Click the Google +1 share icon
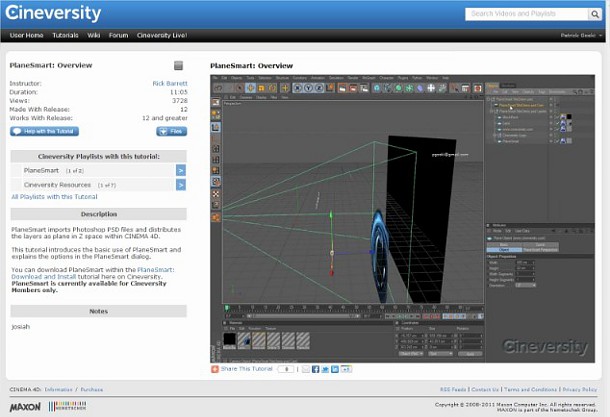The width and height of the screenshot is (610, 417). pos(346,369)
